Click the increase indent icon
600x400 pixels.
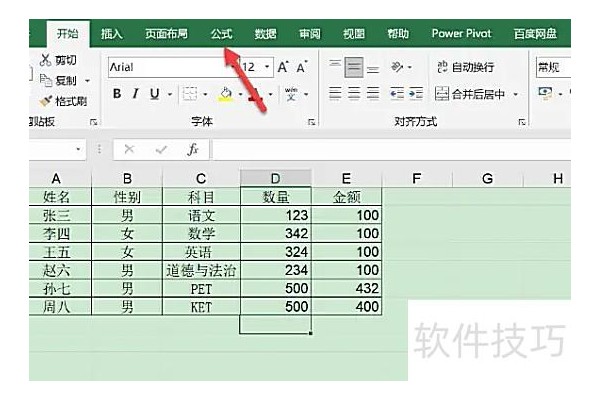point(416,93)
